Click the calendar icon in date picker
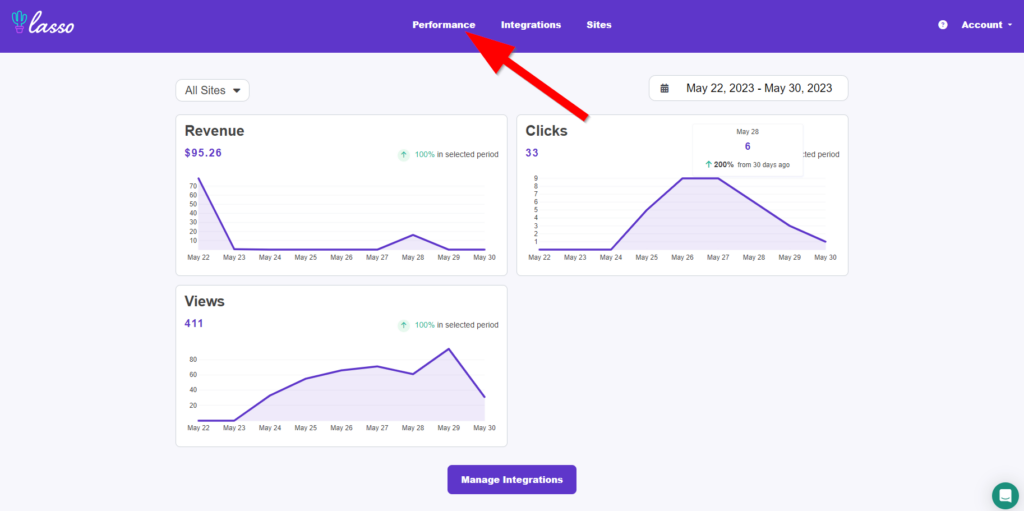This screenshot has width=1024, height=511. coord(664,88)
